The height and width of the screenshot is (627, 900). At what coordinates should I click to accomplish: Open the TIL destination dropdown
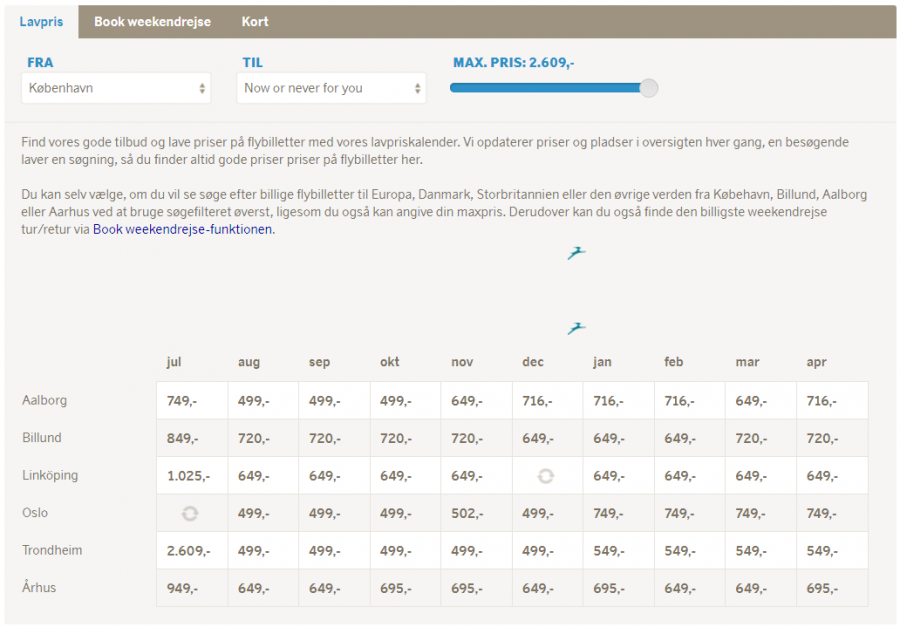(331, 88)
